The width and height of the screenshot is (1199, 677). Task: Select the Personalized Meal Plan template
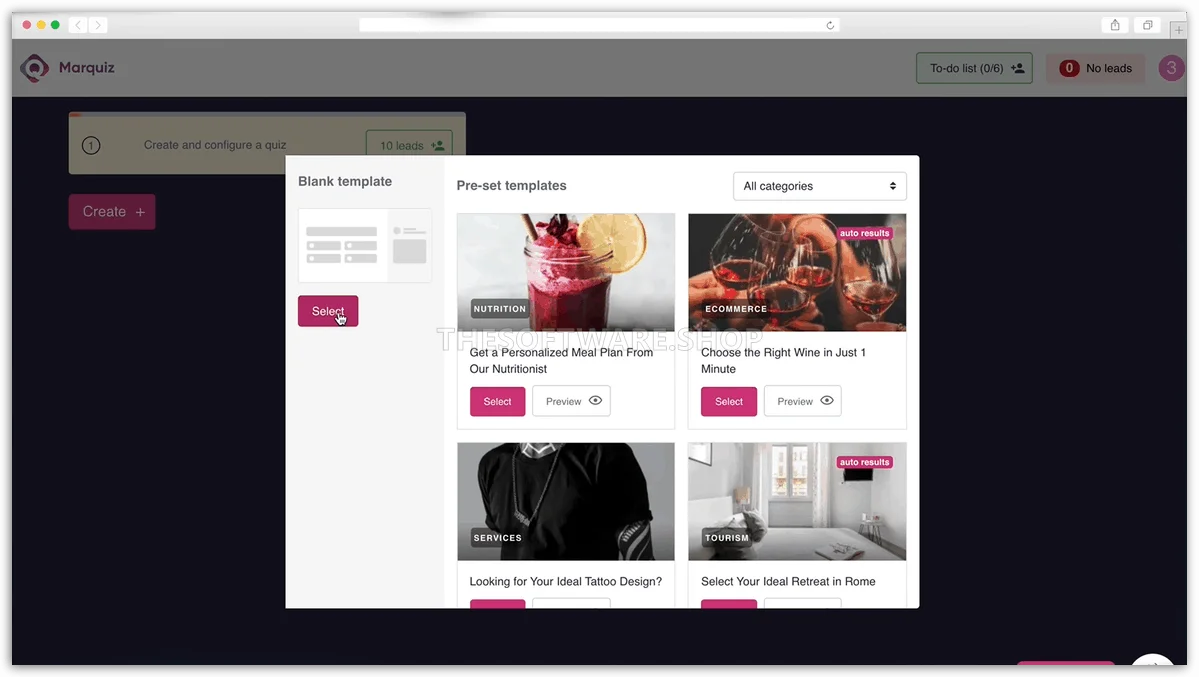point(498,402)
